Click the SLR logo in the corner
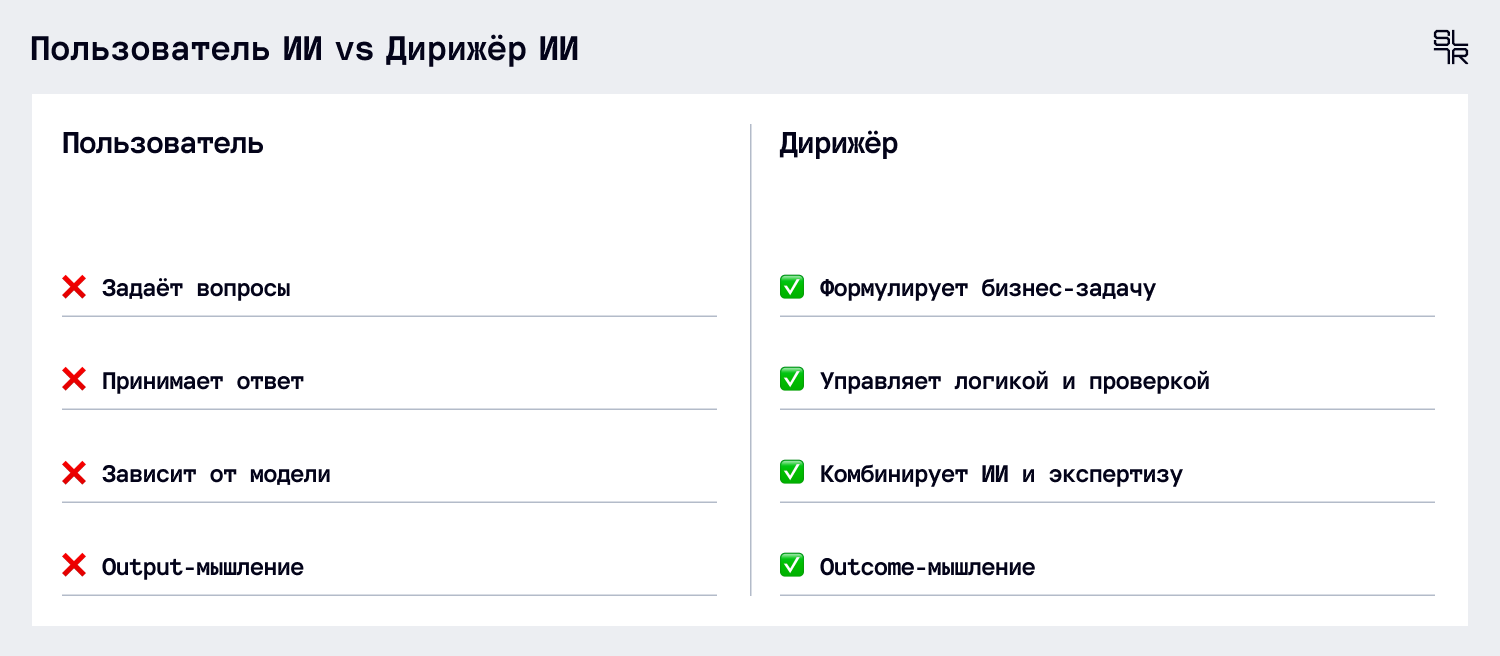This screenshot has width=1500, height=656. click(x=1450, y=48)
